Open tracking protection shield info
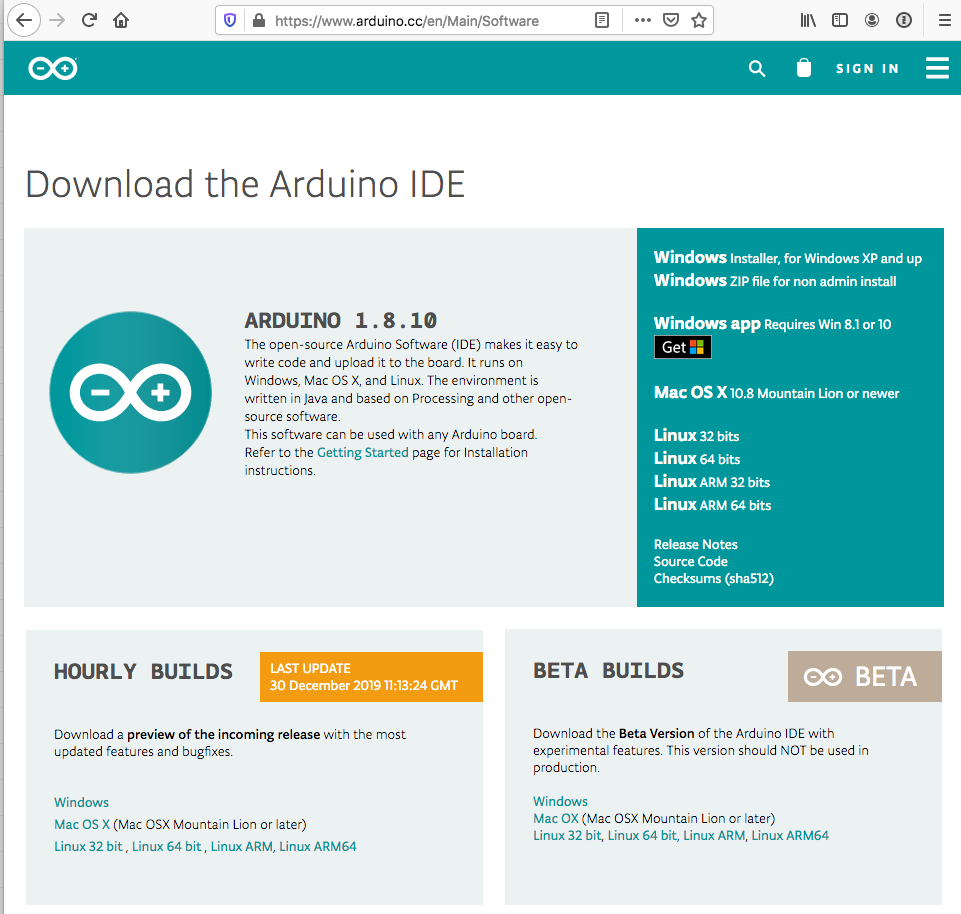Image resolution: width=961 pixels, height=914 pixels. click(230, 21)
